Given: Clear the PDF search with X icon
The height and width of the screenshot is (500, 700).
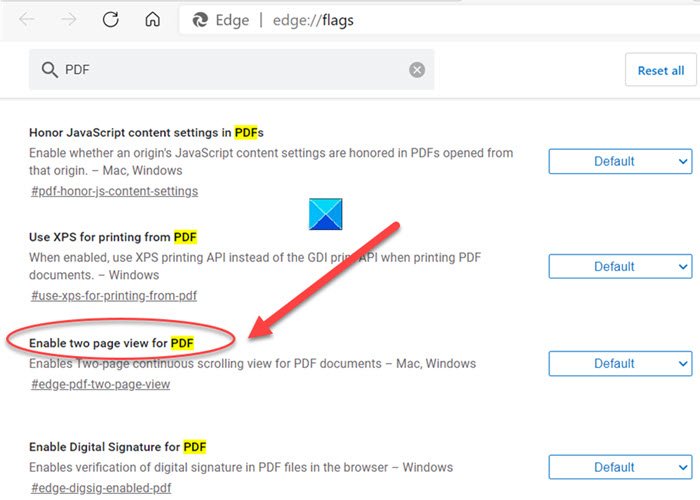Looking at the screenshot, I should coord(417,70).
